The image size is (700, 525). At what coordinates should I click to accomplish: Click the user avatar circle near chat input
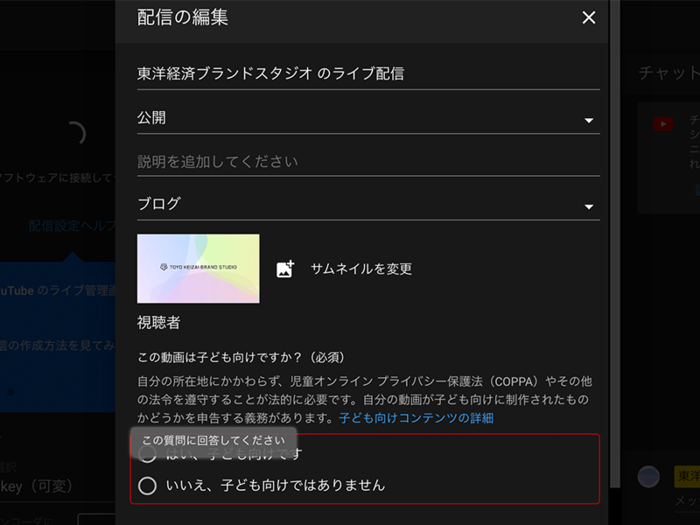coord(649,476)
